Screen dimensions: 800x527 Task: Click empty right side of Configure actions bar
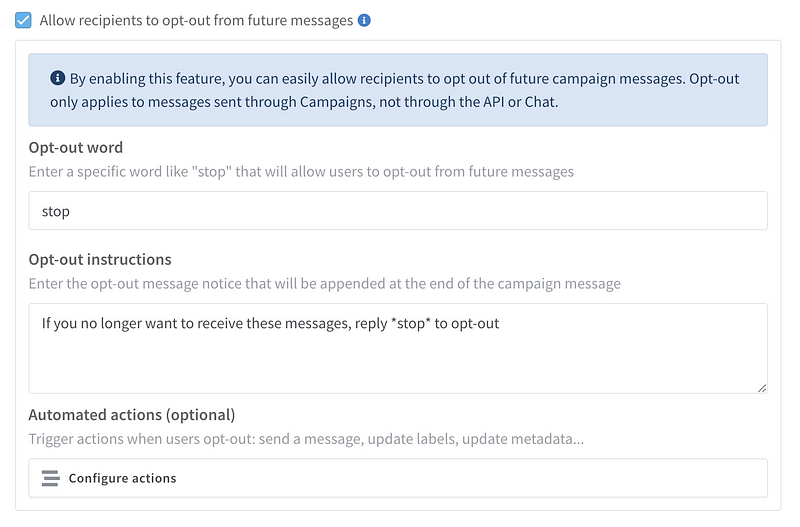coord(500,478)
